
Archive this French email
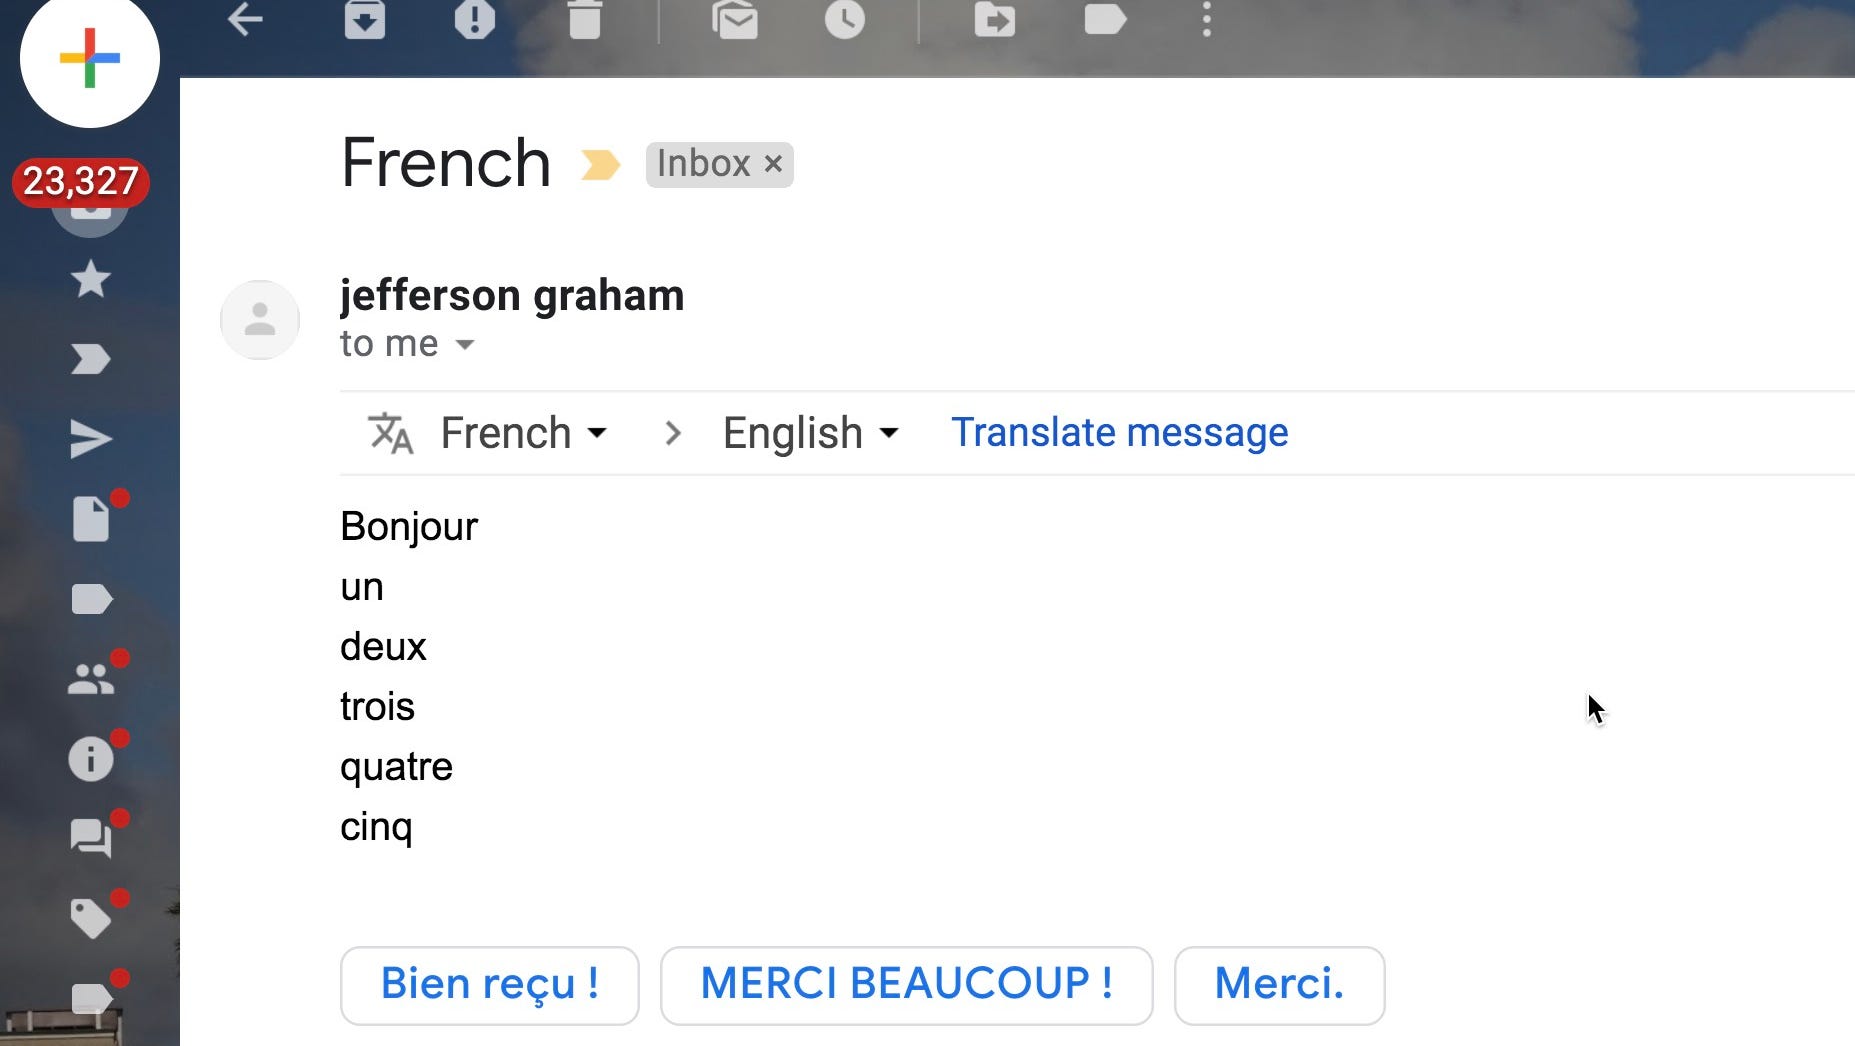tap(365, 19)
